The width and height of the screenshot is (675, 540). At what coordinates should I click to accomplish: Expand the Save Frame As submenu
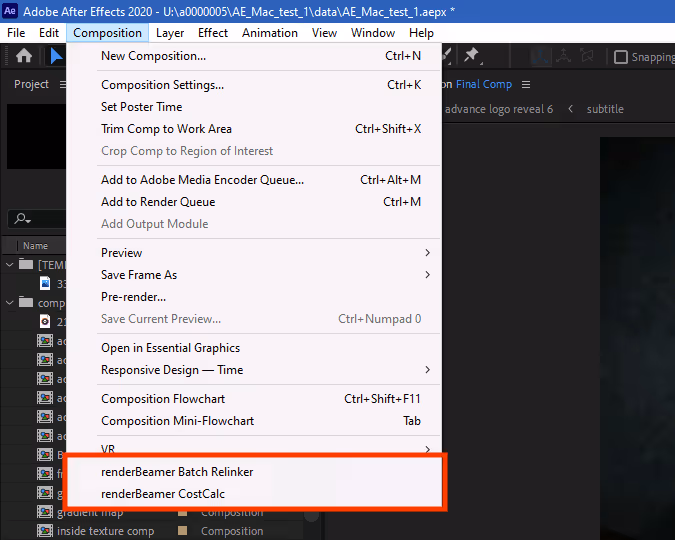click(427, 275)
